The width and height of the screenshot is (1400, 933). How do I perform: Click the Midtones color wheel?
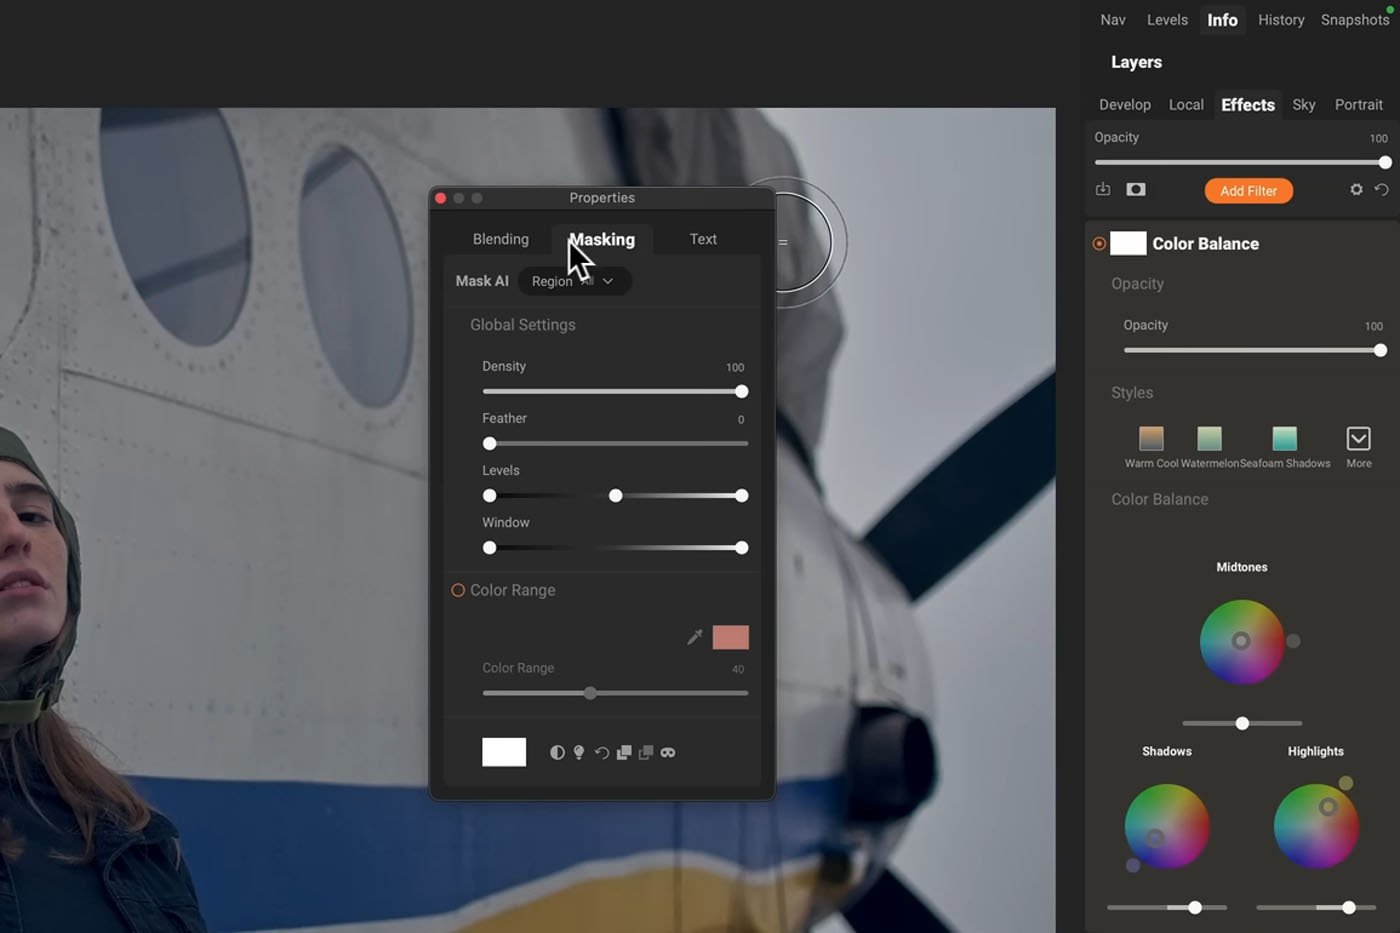point(1241,641)
